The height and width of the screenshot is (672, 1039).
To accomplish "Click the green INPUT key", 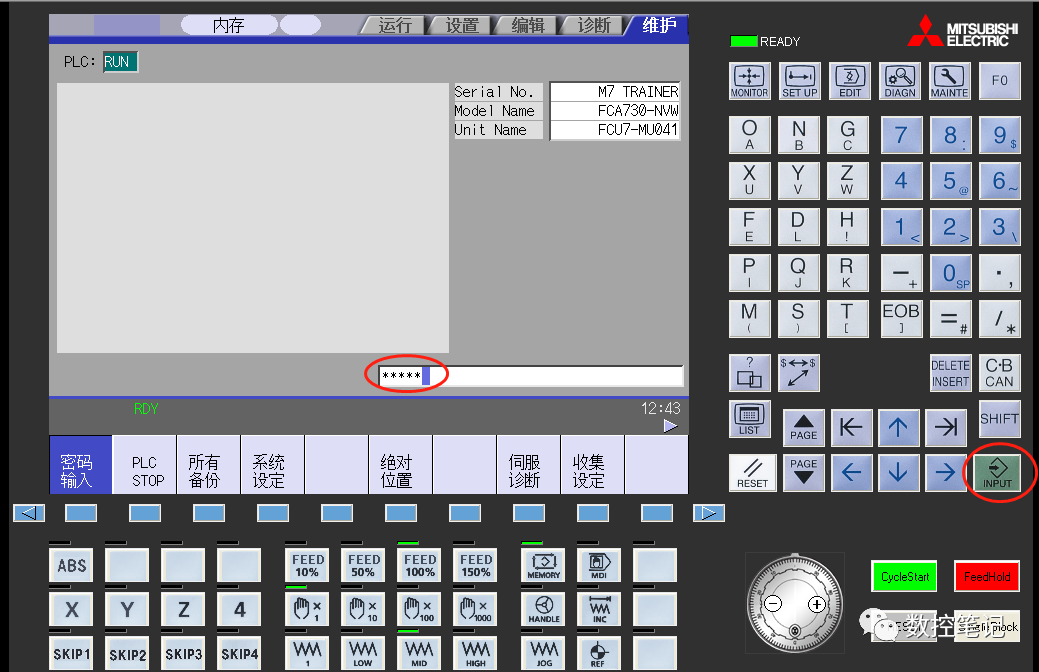I will click(997, 473).
